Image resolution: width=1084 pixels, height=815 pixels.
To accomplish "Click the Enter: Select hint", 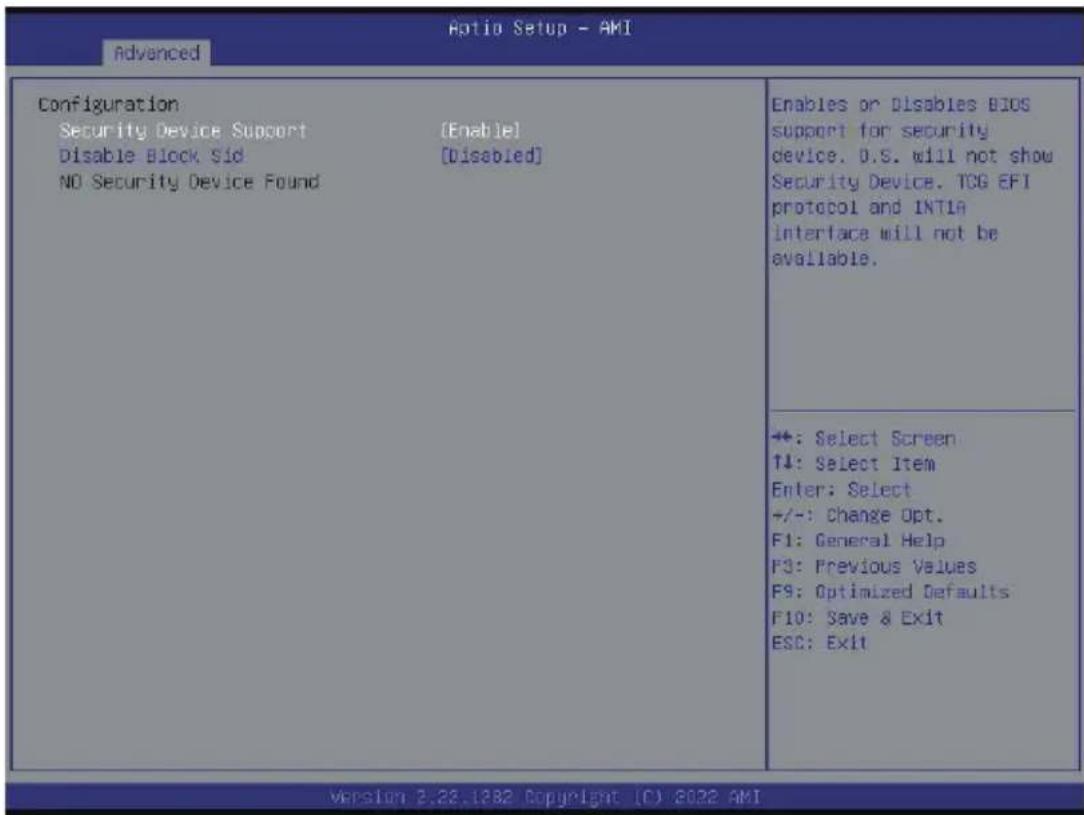I will [841, 489].
